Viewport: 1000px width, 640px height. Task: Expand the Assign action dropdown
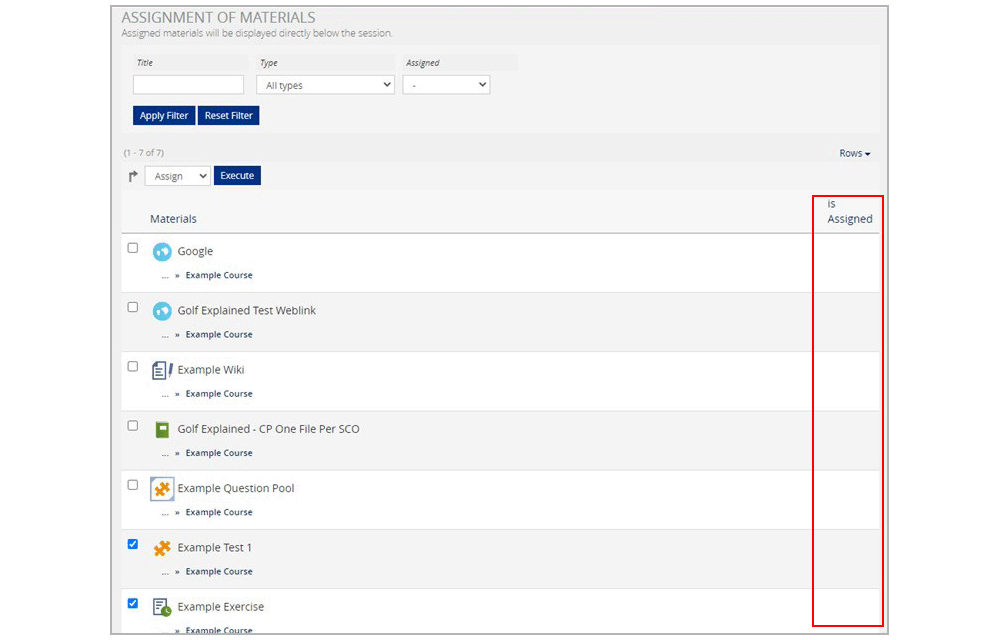point(178,176)
